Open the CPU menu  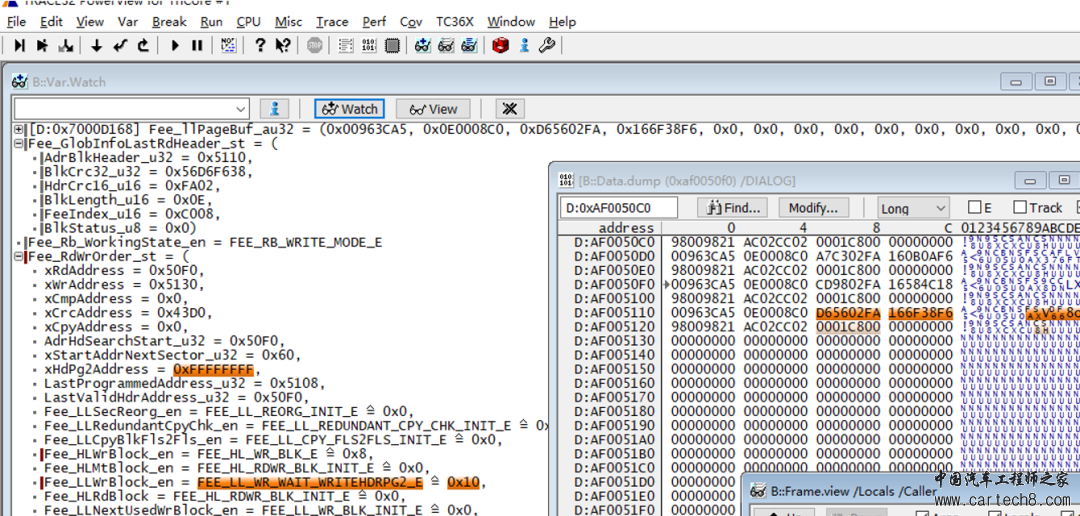[249, 22]
